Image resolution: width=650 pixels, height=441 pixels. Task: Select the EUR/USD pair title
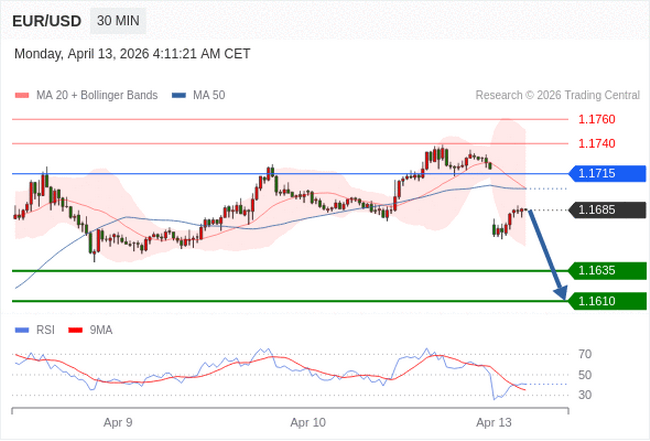[x=47, y=21]
